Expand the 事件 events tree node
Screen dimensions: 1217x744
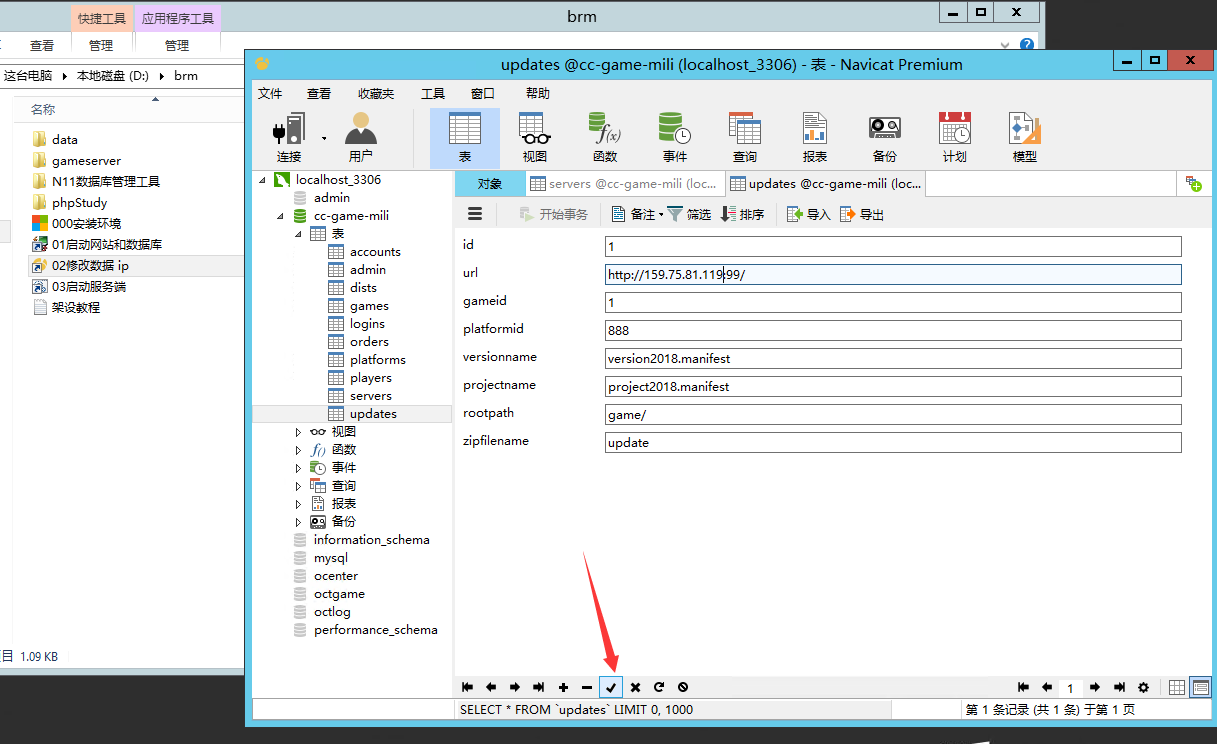tap(298, 468)
